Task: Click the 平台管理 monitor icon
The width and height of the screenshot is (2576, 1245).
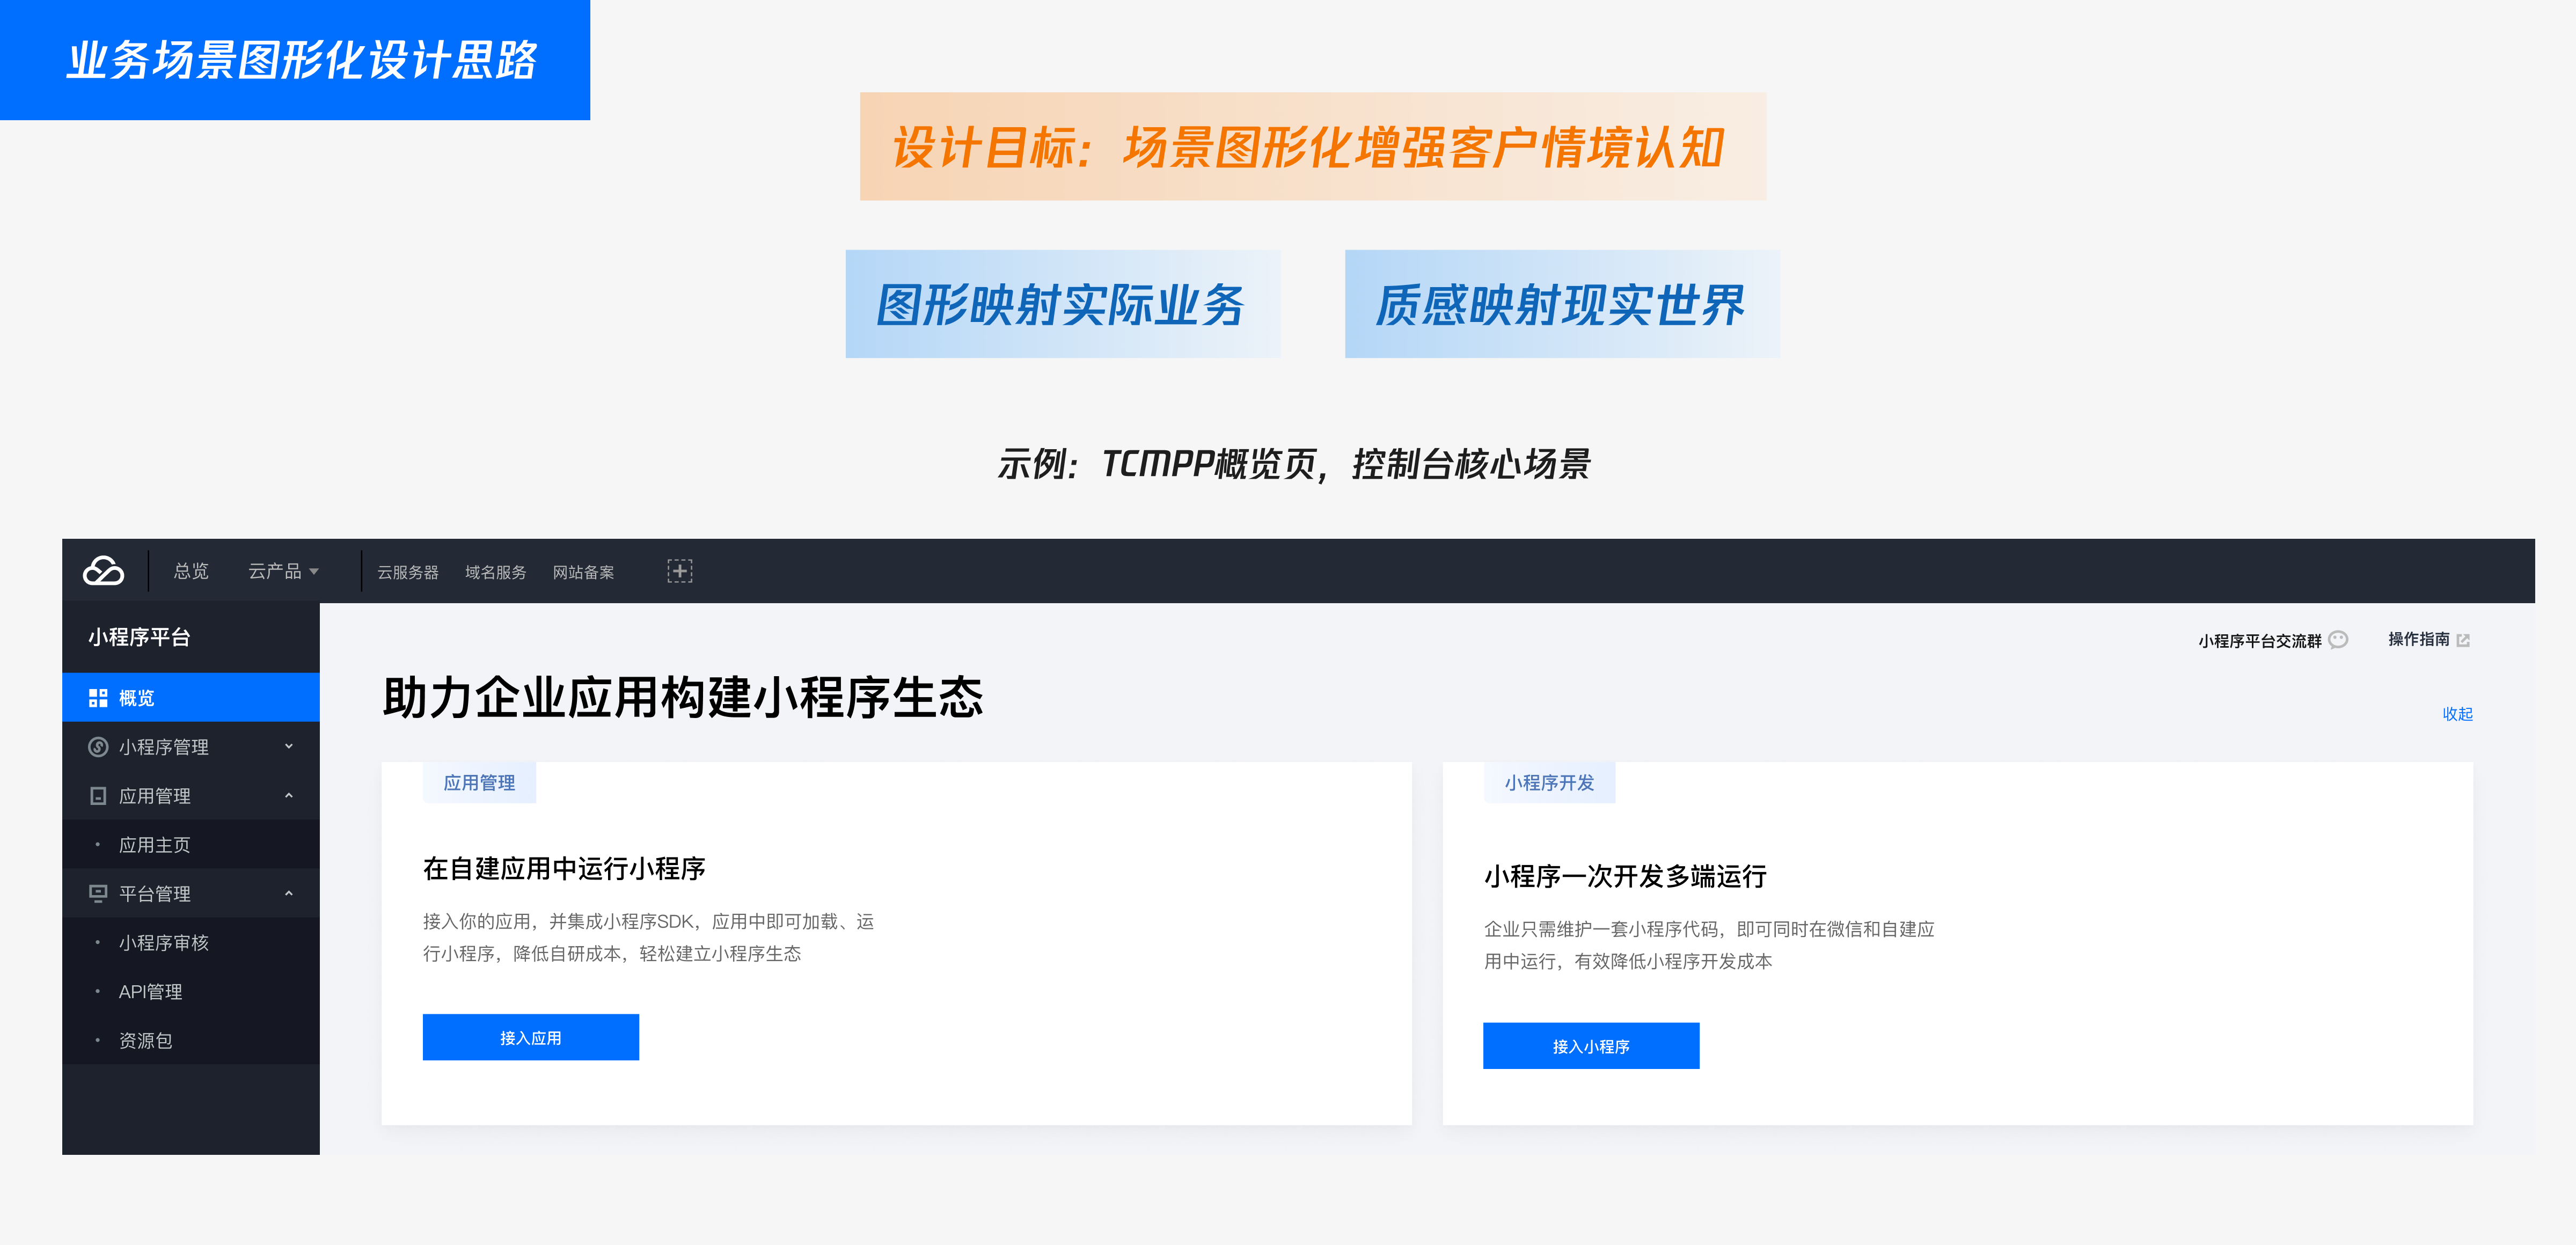Action: click(98, 893)
